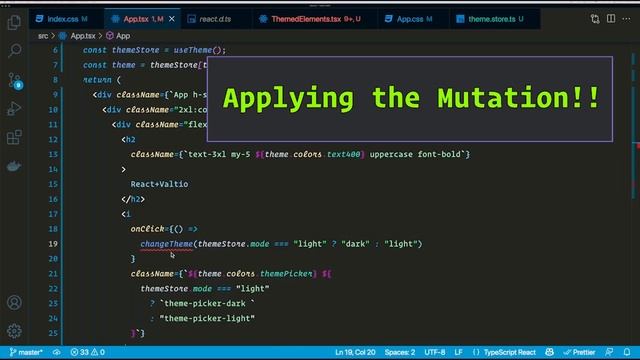Click the "theme-picker-light" string

(207, 318)
